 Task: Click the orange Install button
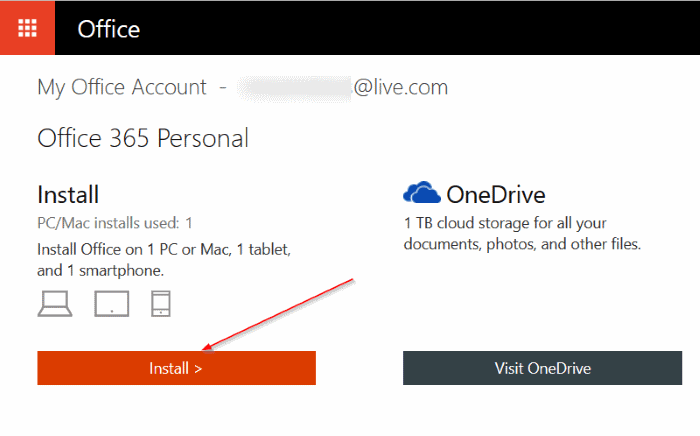[x=176, y=368]
